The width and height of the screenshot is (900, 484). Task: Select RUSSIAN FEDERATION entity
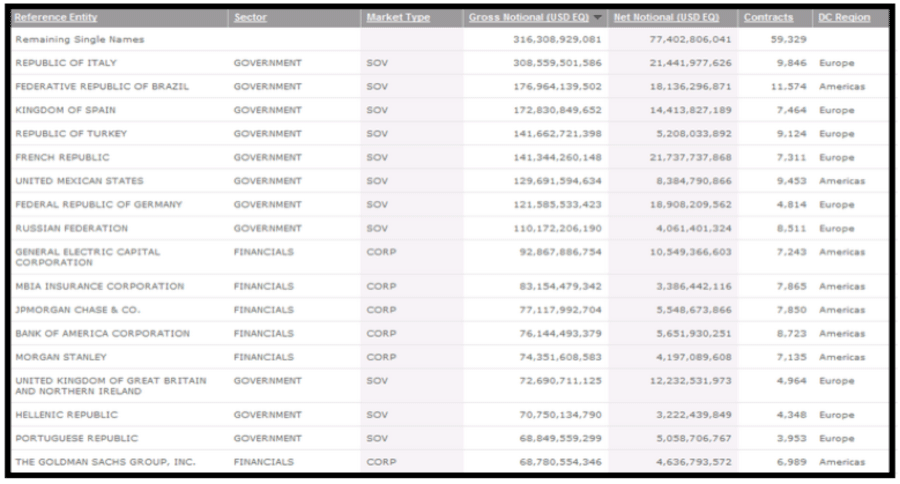[x=72, y=229]
